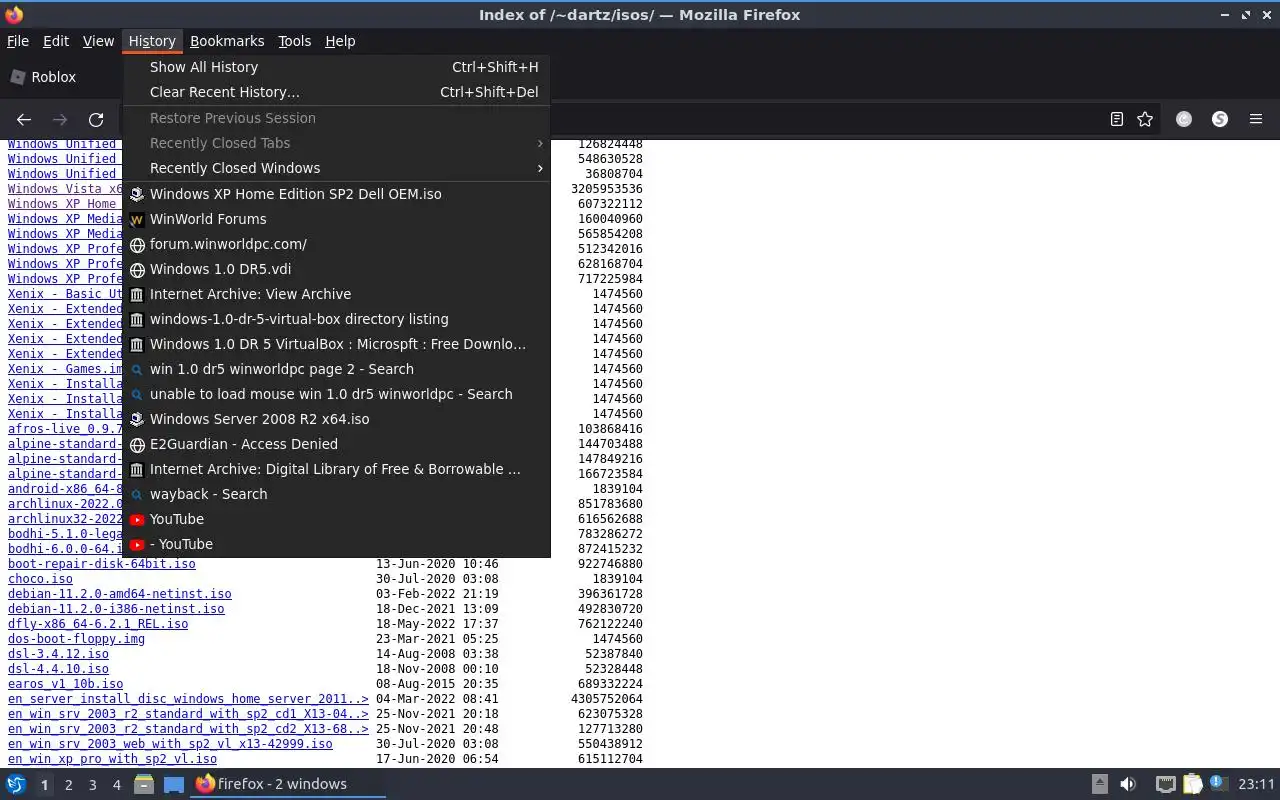
Task: Open Windows Server 2008 R2 x64.iso history entry
Action: click(x=336, y=419)
